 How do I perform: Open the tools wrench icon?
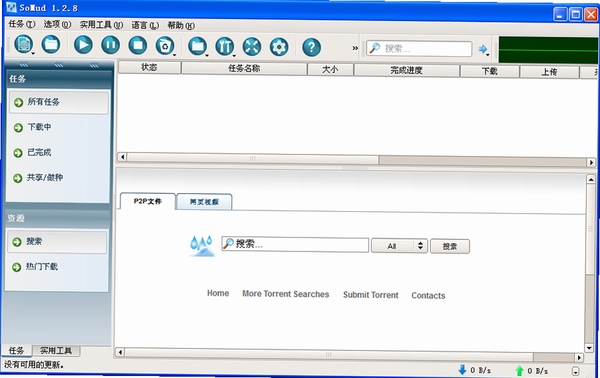pos(224,47)
